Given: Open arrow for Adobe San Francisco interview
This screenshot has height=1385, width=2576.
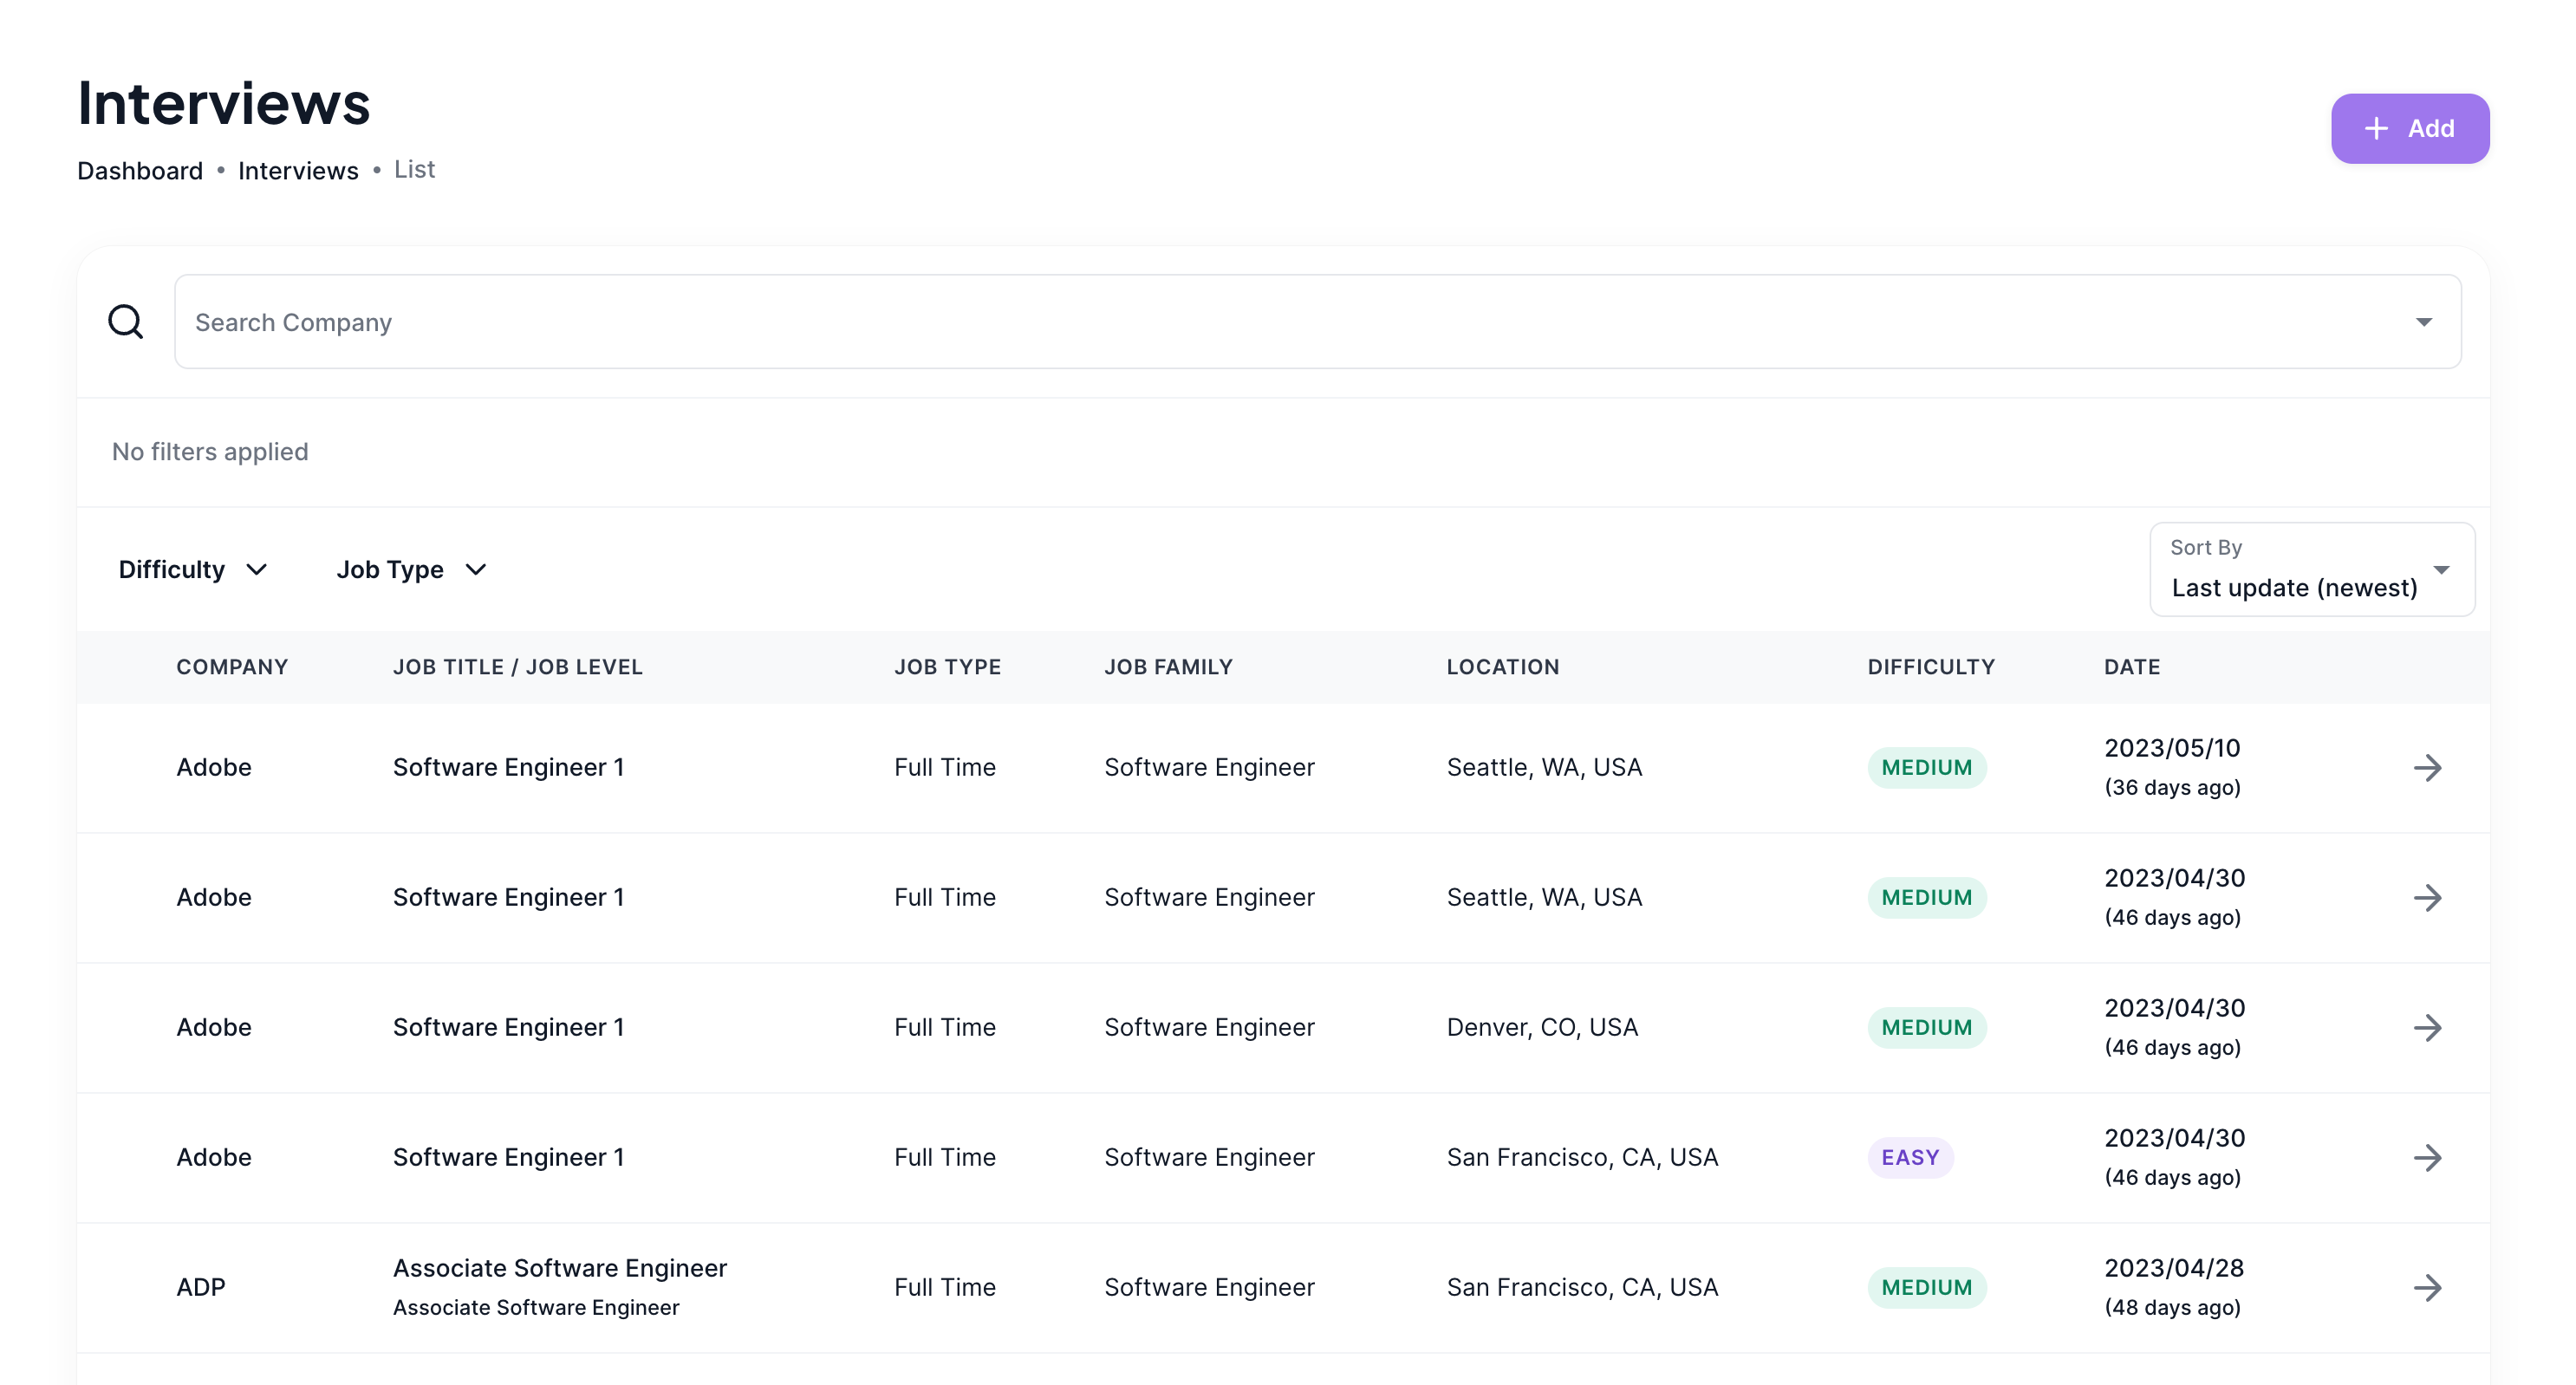Looking at the screenshot, I should point(2427,1158).
